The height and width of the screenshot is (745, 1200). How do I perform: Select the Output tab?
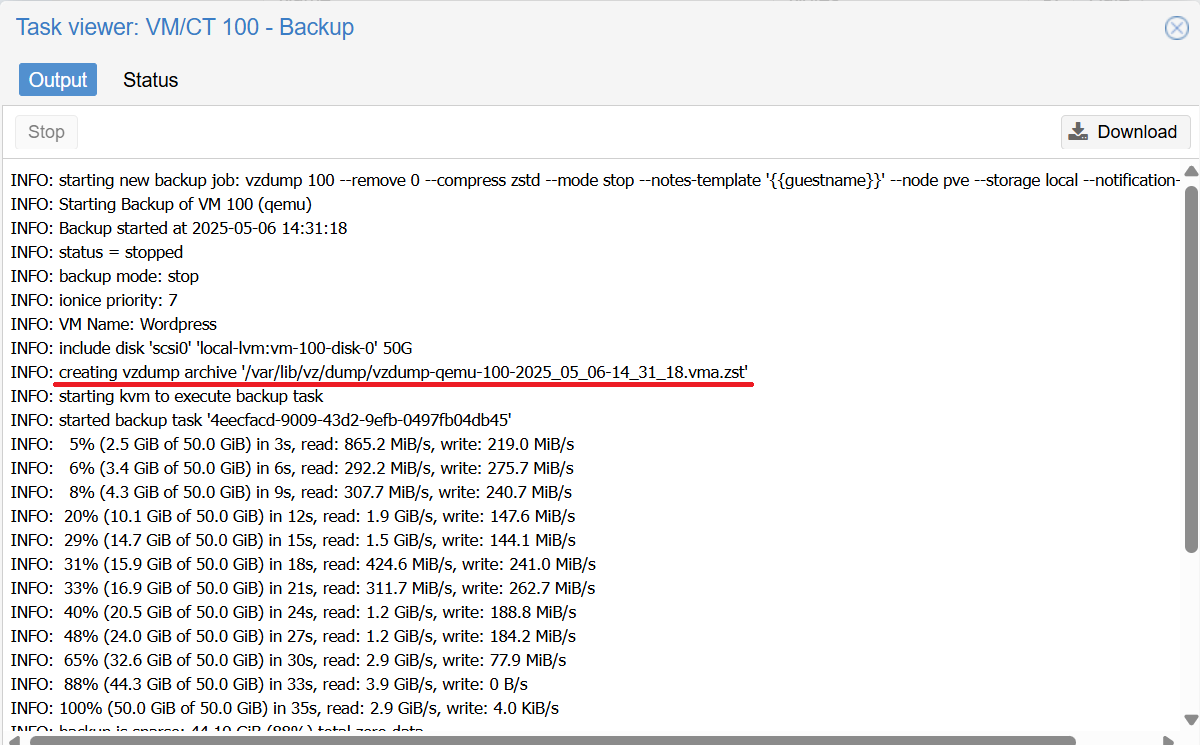coord(58,80)
